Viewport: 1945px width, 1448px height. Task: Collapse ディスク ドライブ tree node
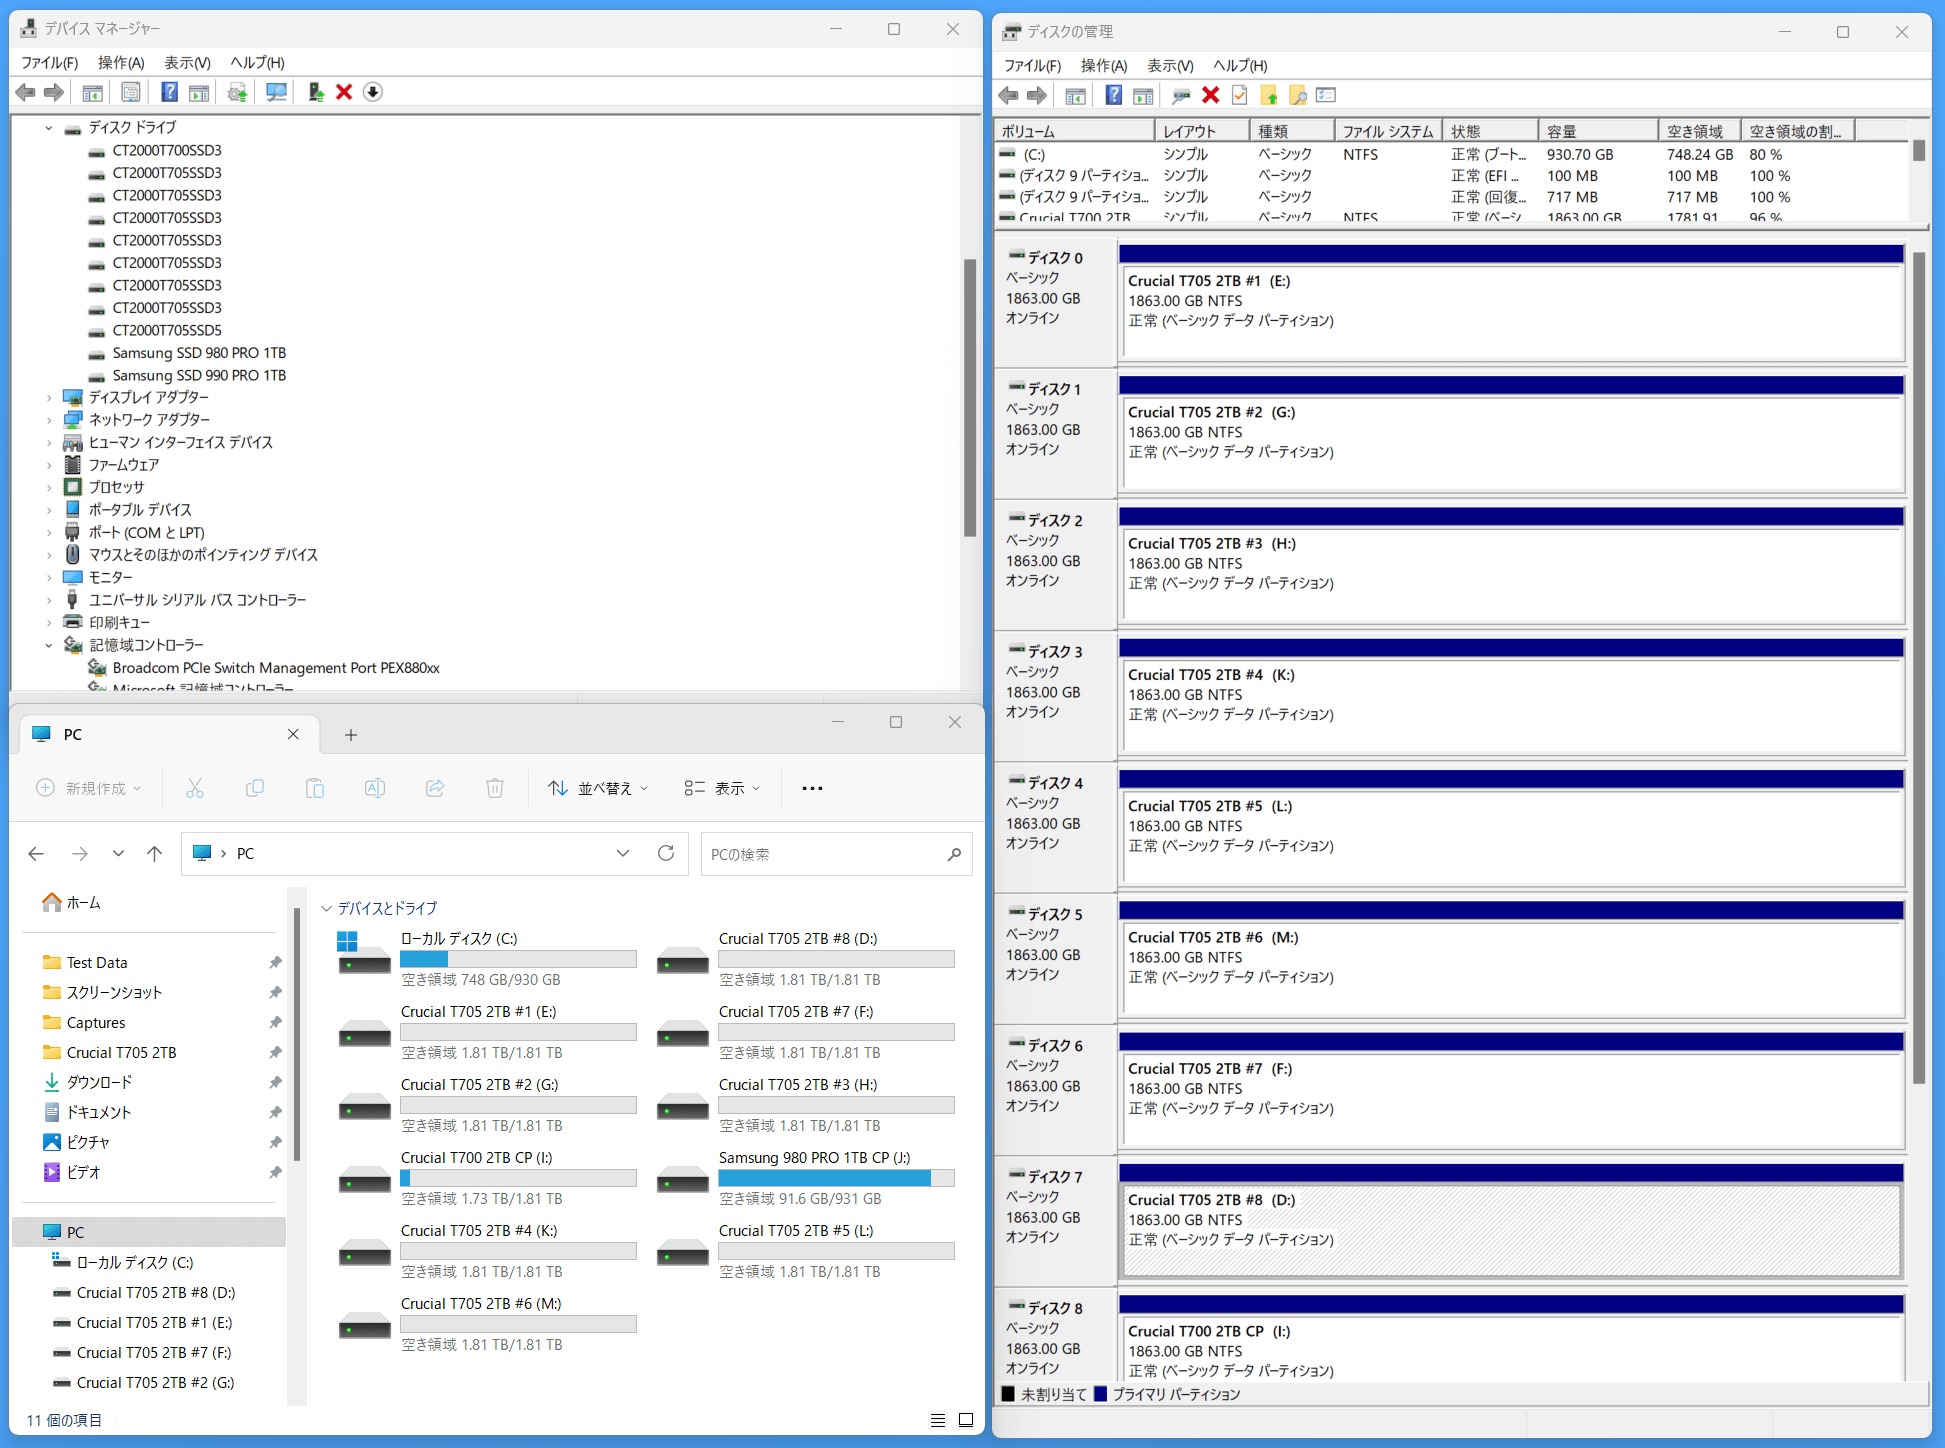48,127
